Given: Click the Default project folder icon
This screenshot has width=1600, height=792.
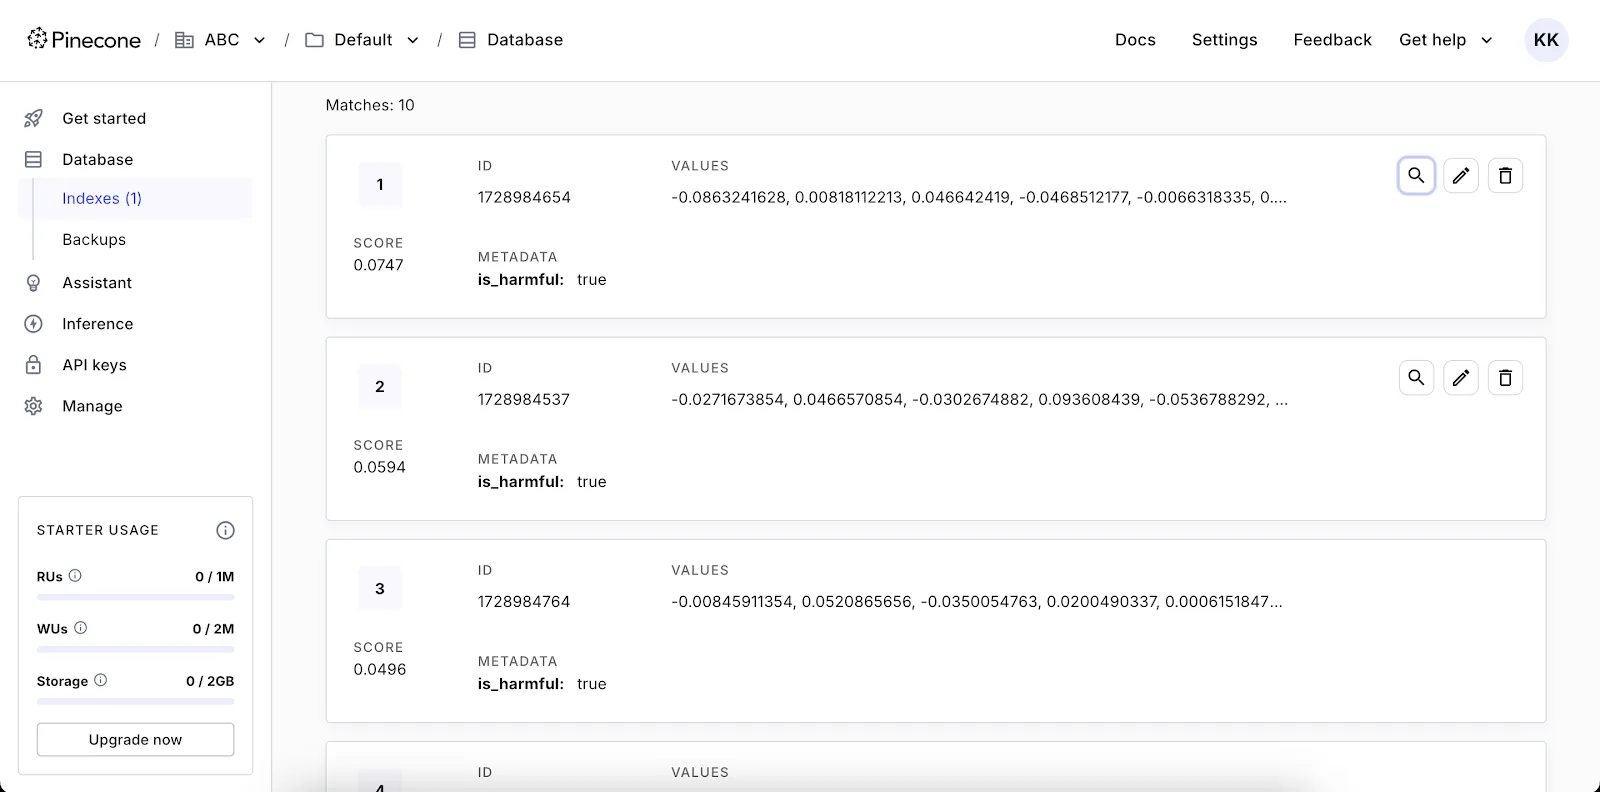Looking at the screenshot, I should tap(314, 40).
